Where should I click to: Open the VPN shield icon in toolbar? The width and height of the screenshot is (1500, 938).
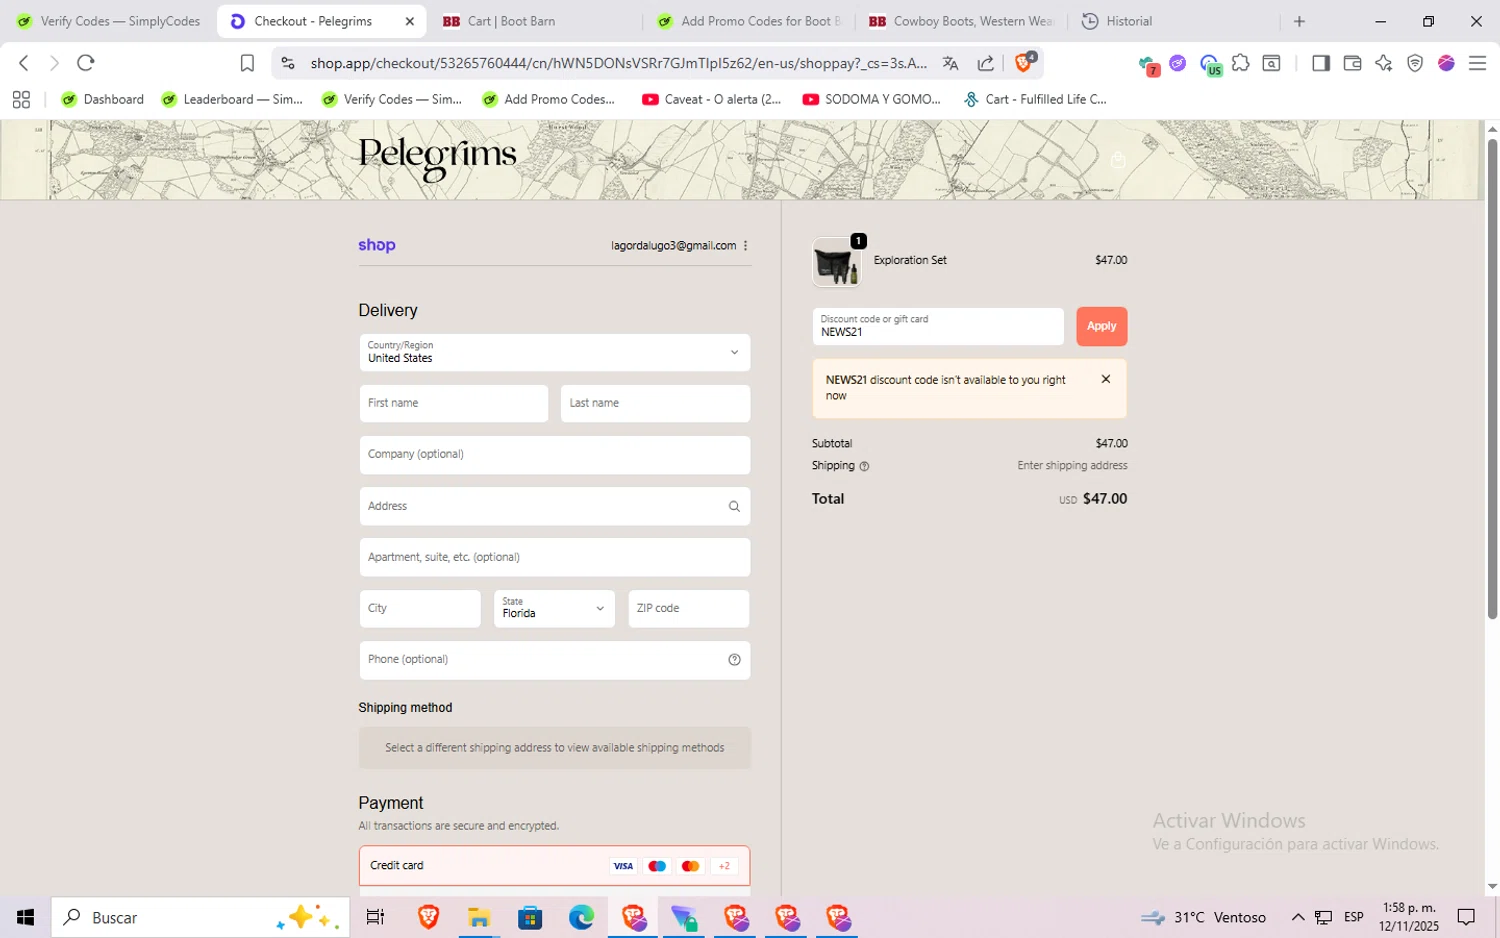click(1415, 63)
